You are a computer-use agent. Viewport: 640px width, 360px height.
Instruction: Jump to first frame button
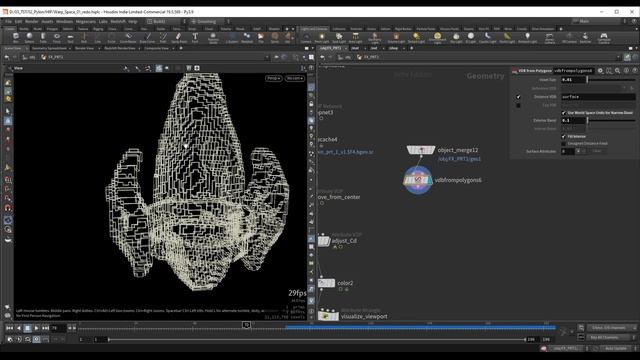point(9,328)
